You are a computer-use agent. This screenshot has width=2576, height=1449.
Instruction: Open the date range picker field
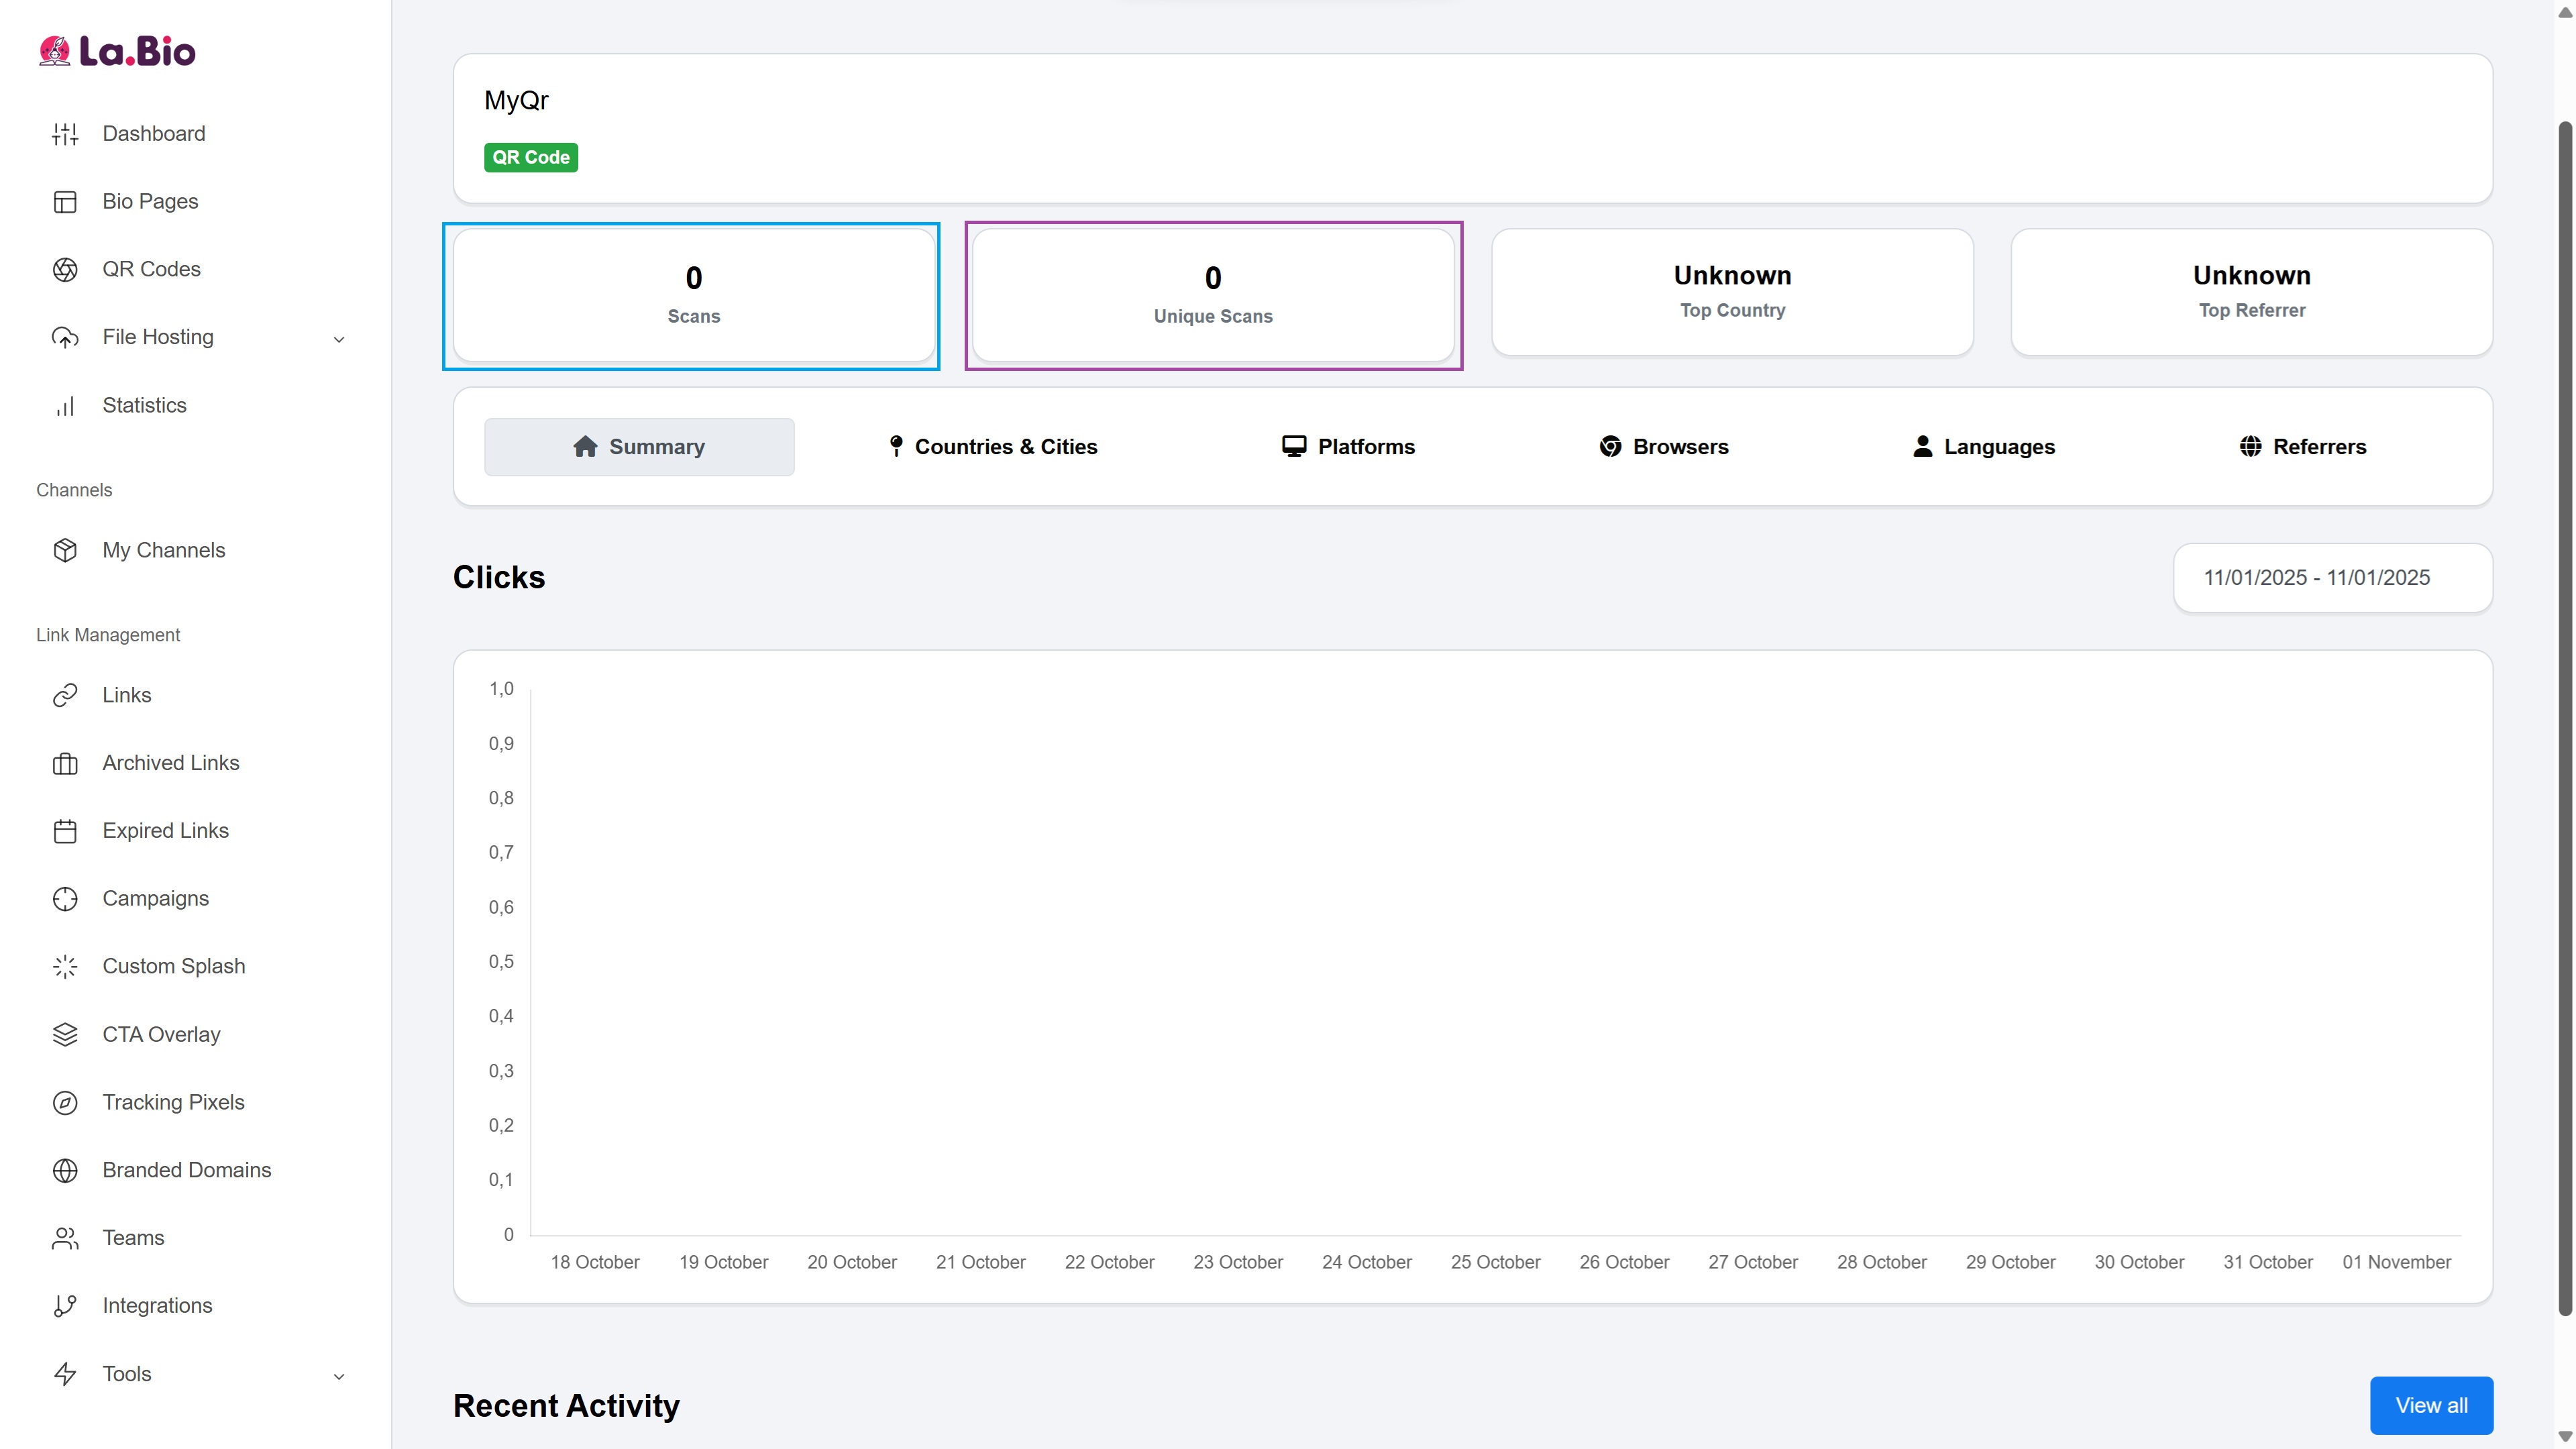click(2332, 578)
